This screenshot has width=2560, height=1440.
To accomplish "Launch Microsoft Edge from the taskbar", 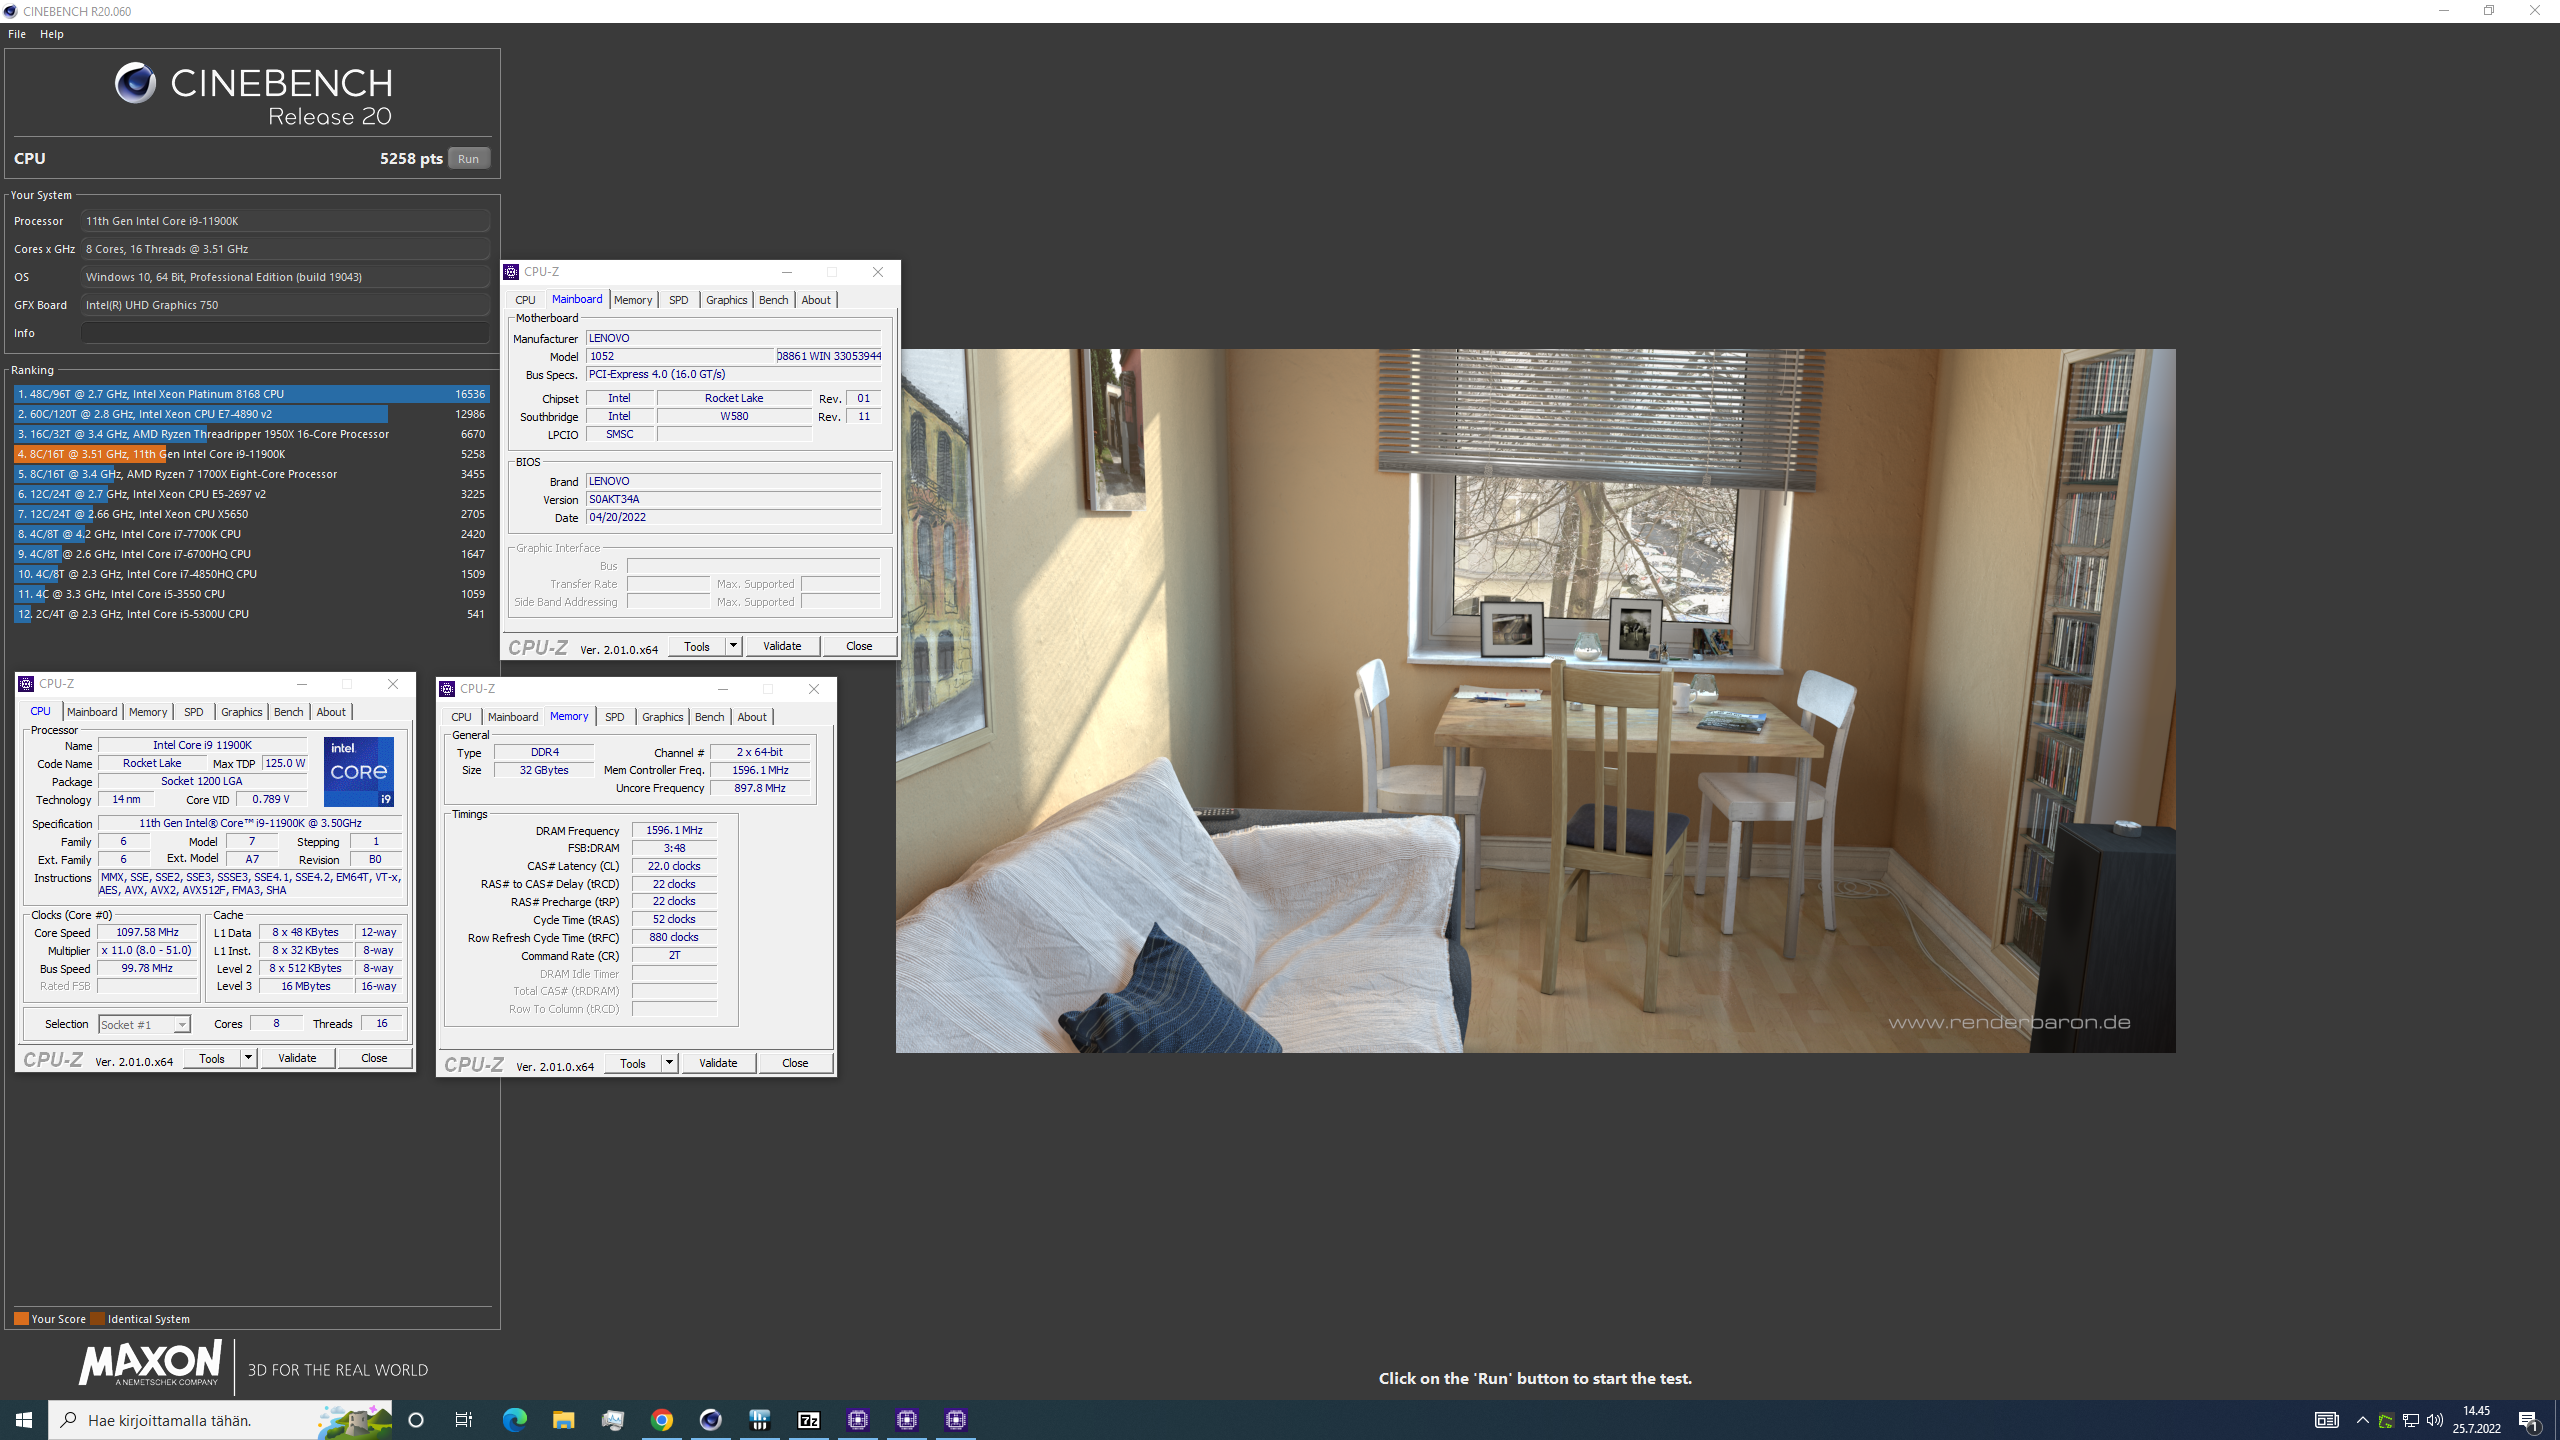I will tap(514, 1420).
